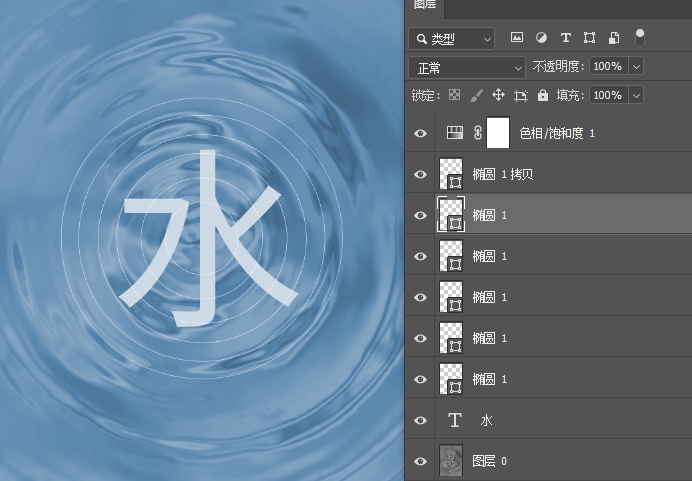Select the 色相/饱和度 1 layer mask thumbnail
This screenshot has height=481, width=692.
point(498,132)
